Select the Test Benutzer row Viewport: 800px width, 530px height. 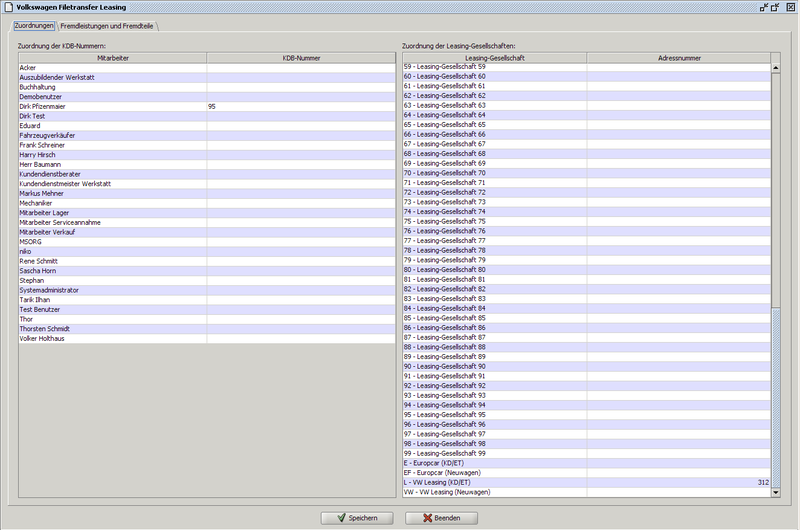click(207, 310)
